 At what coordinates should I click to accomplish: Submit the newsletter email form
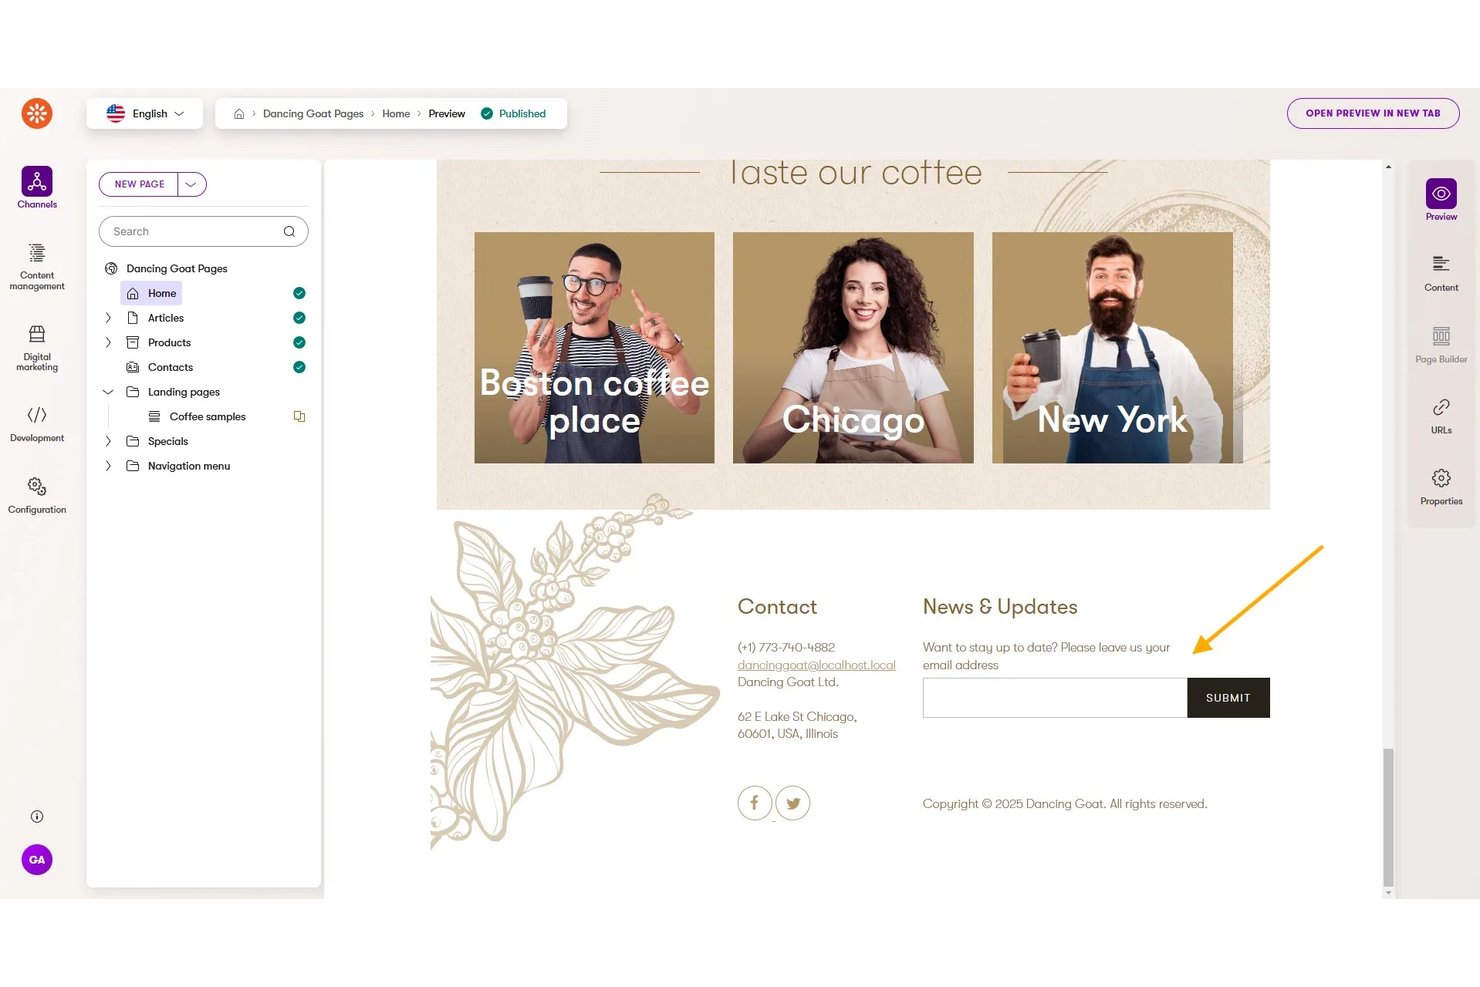pyautogui.click(x=1228, y=698)
